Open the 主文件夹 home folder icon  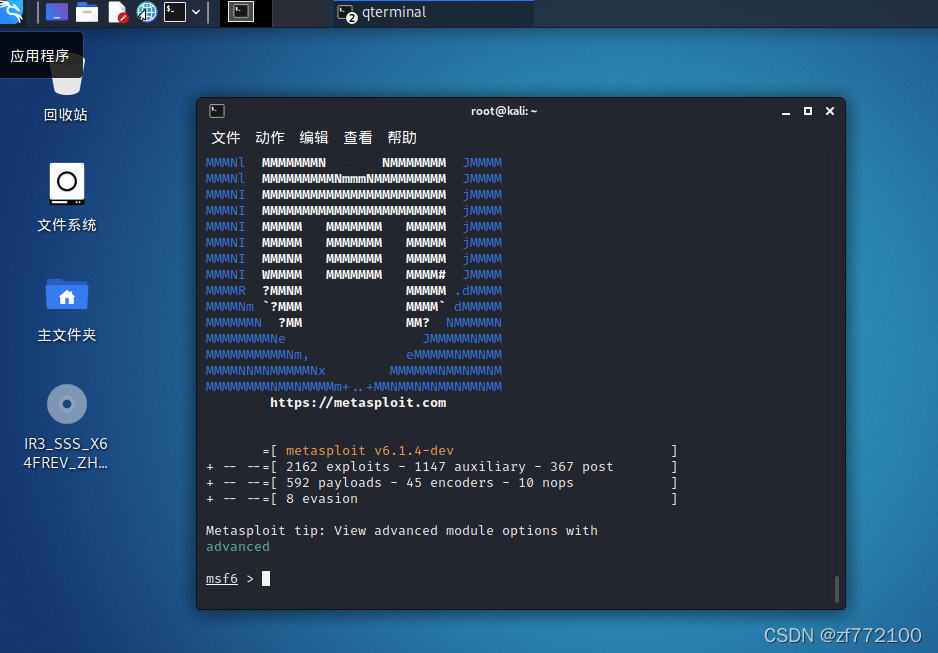pyautogui.click(x=66, y=309)
